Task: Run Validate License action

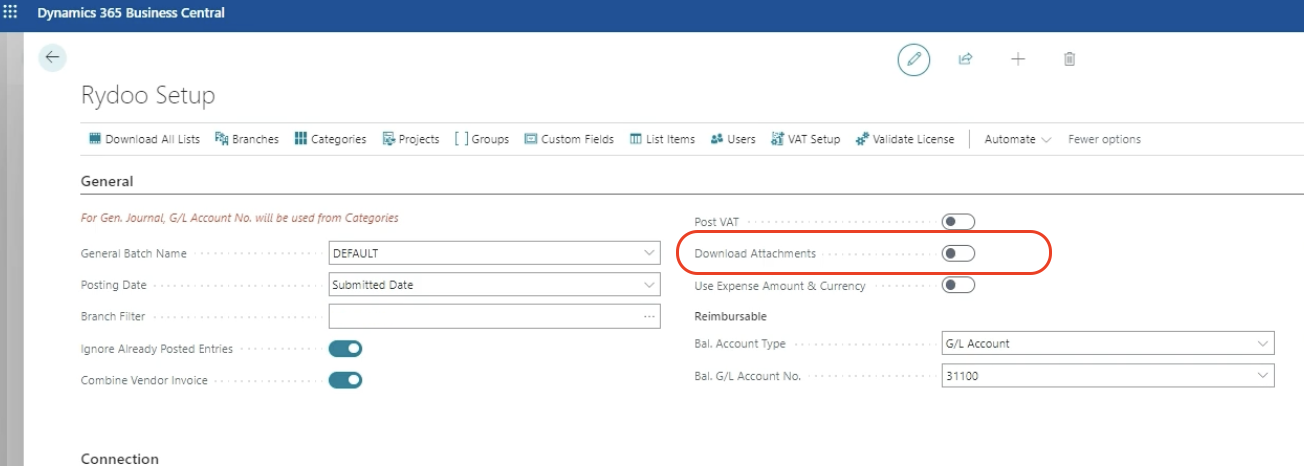Action: coord(905,139)
